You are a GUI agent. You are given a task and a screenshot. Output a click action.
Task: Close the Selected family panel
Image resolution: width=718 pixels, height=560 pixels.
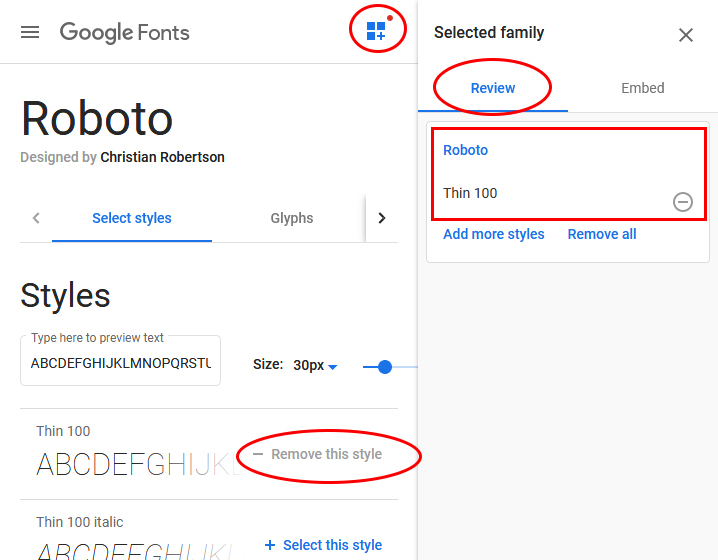pos(686,35)
